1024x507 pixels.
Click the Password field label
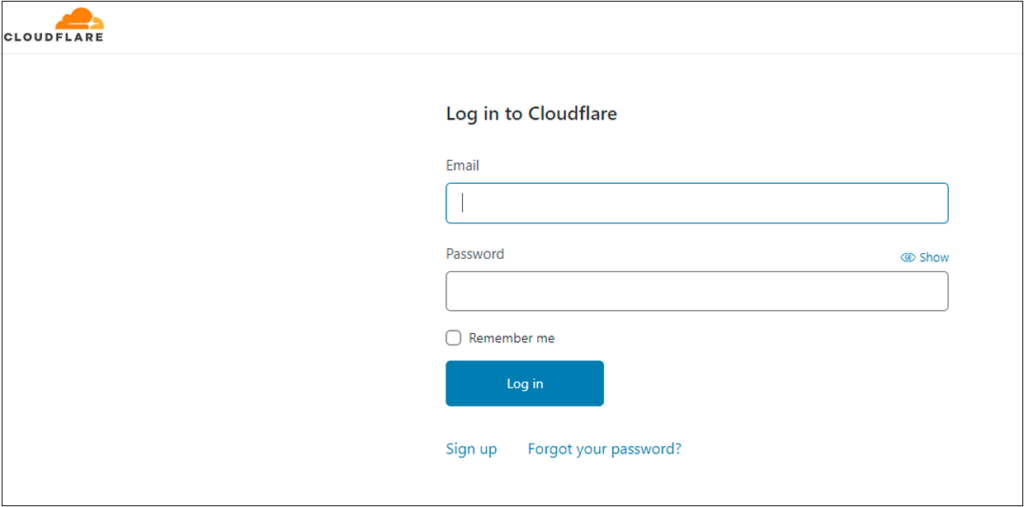[x=475, y=254]
